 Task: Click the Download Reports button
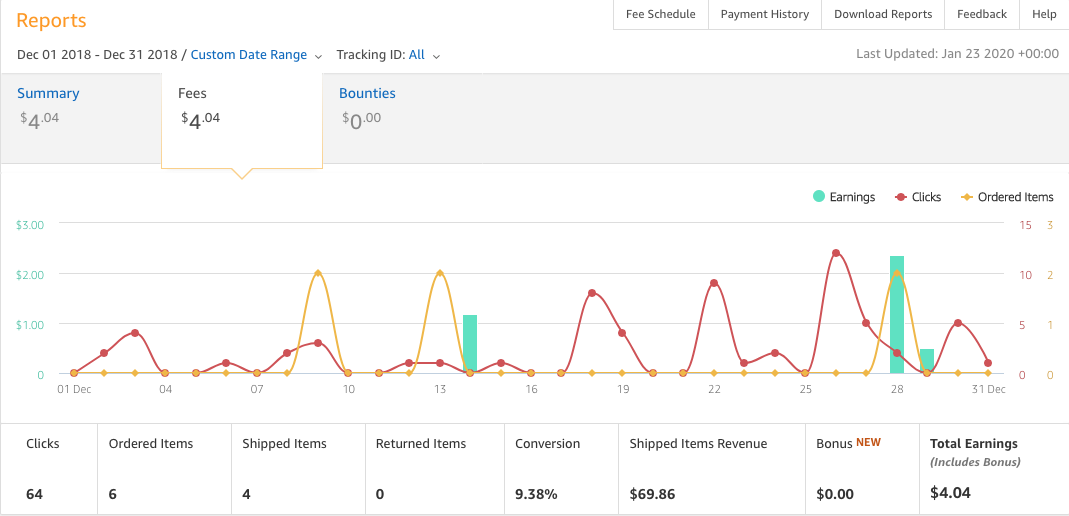click(x=883, y=14)
